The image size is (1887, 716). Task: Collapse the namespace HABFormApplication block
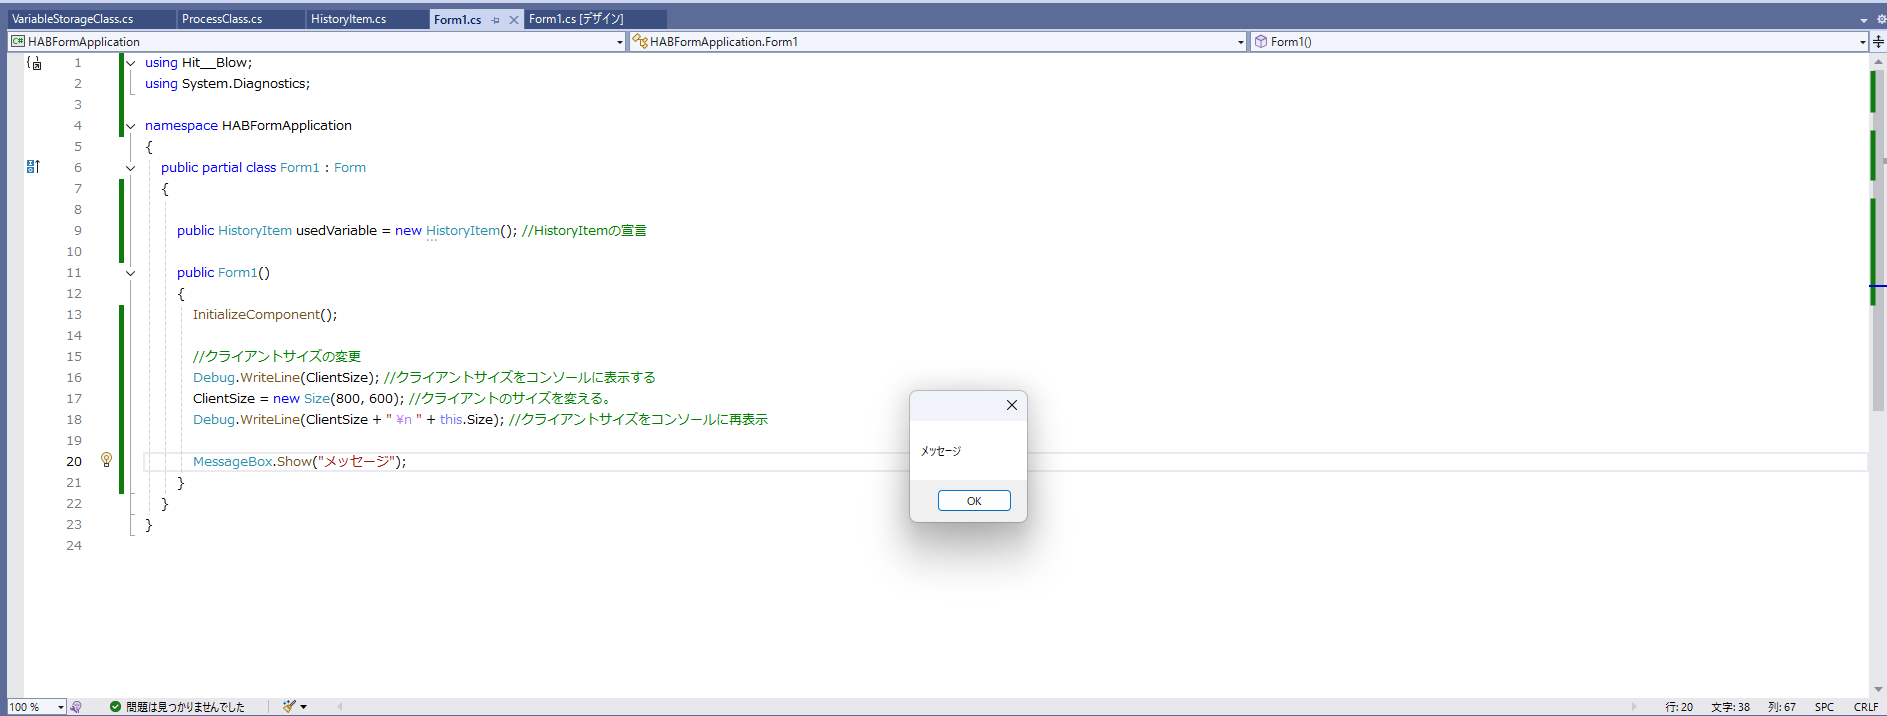(x=130, y=126)
